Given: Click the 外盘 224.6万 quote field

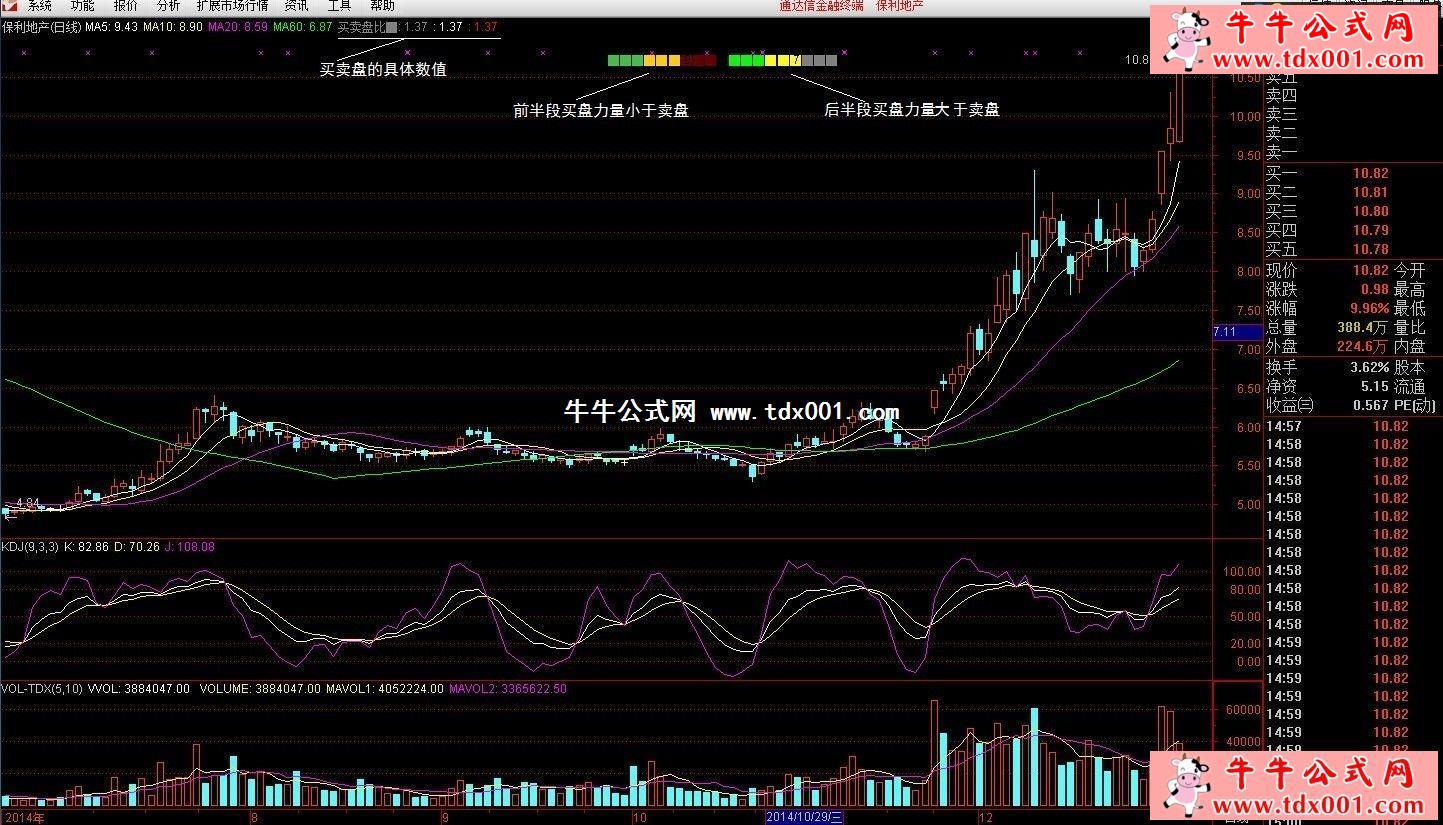Looking at the screenshot, I should pyautogui.click(x=1328, y=346).
